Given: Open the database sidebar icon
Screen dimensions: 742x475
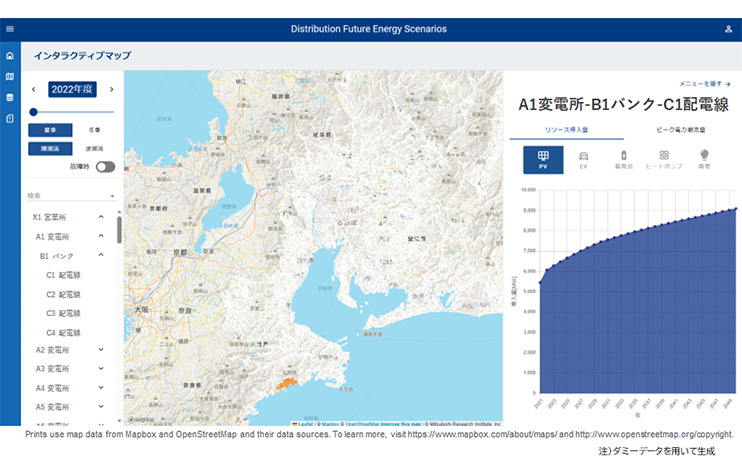Looking at the screenshot, I should (10, 97).
